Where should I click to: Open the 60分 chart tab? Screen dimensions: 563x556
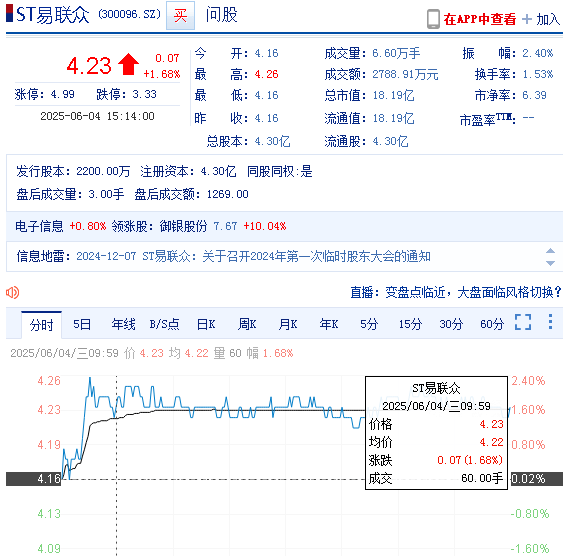point(492,324)
